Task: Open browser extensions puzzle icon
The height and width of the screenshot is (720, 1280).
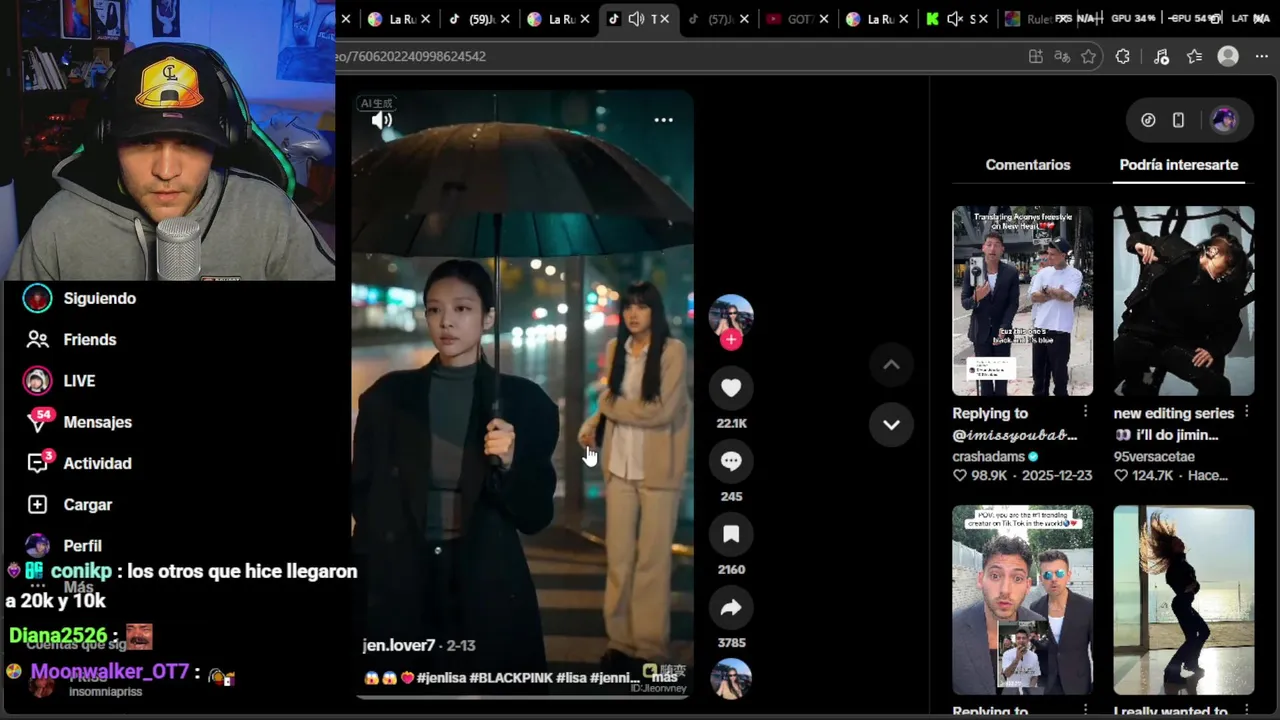Action: tap(1123, 57)
